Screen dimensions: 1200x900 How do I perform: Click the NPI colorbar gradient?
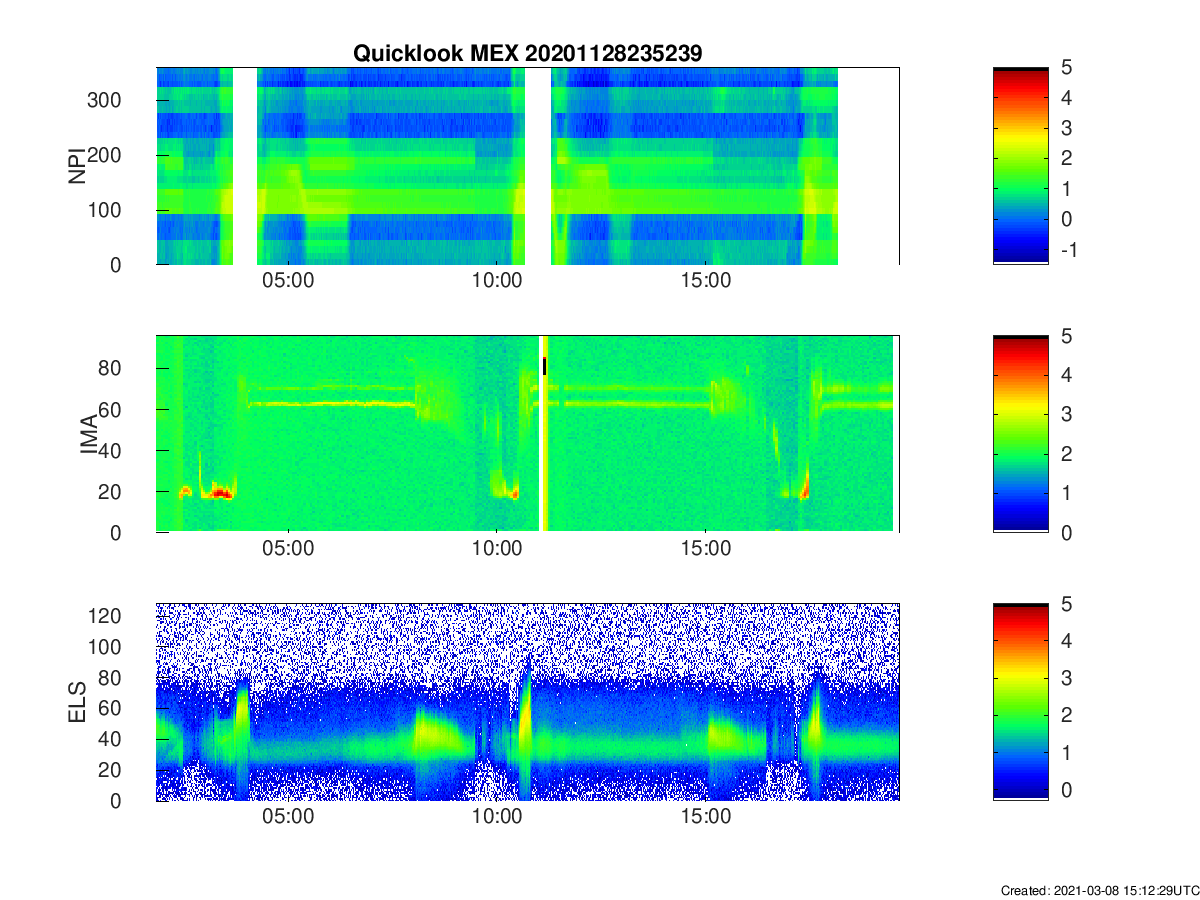pyautogui.click(x=1021, y=166)
